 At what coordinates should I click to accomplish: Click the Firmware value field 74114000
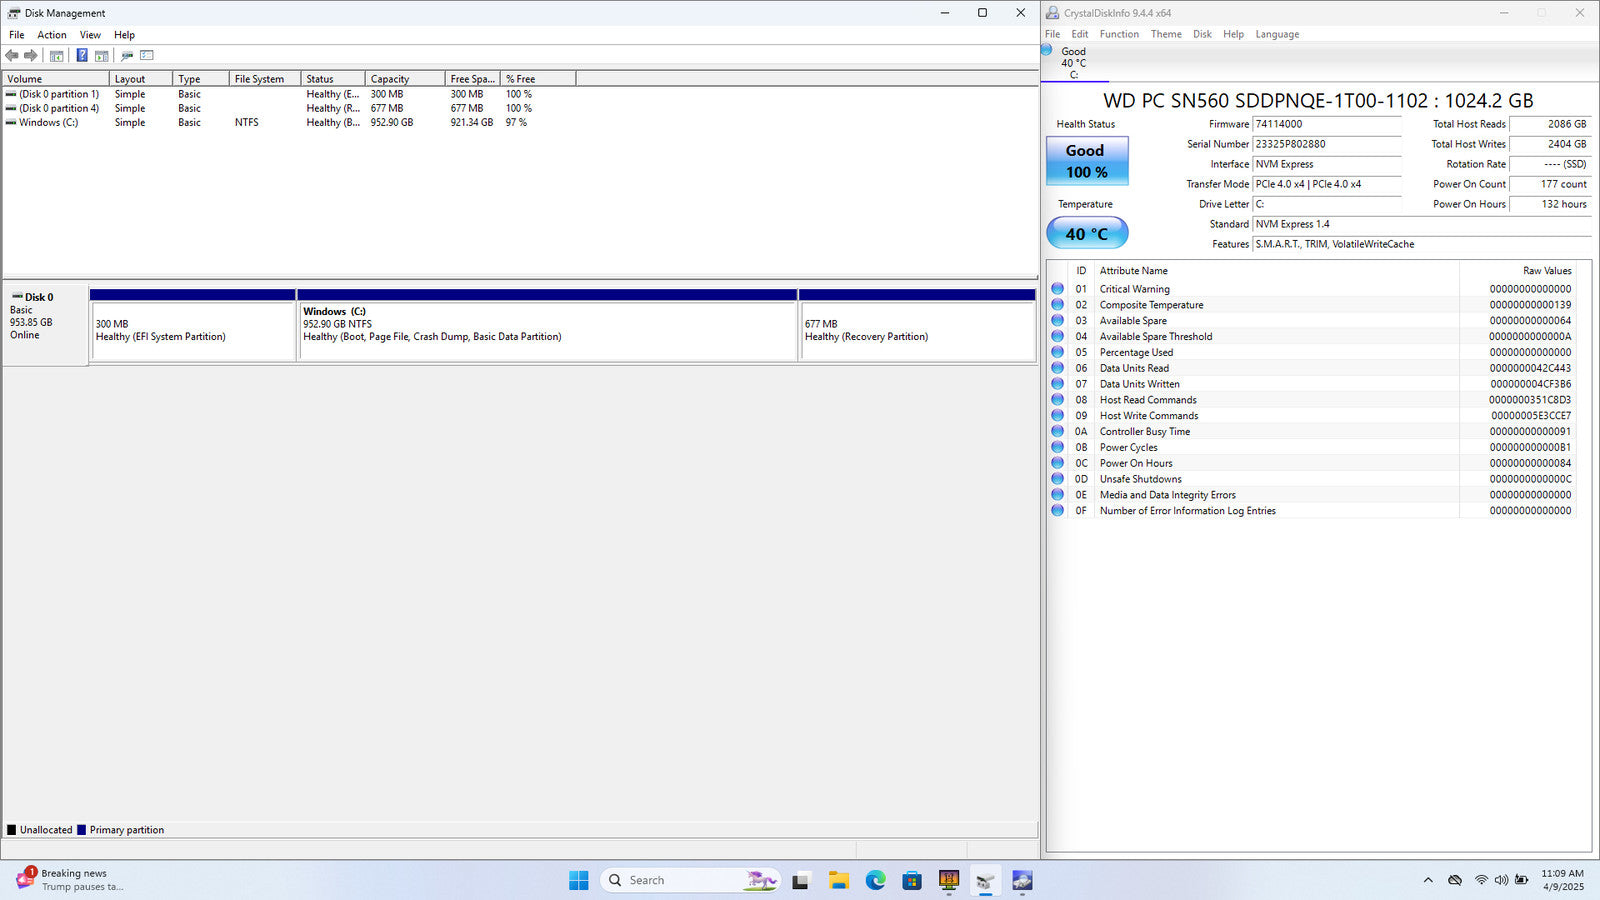[1327, 124]
